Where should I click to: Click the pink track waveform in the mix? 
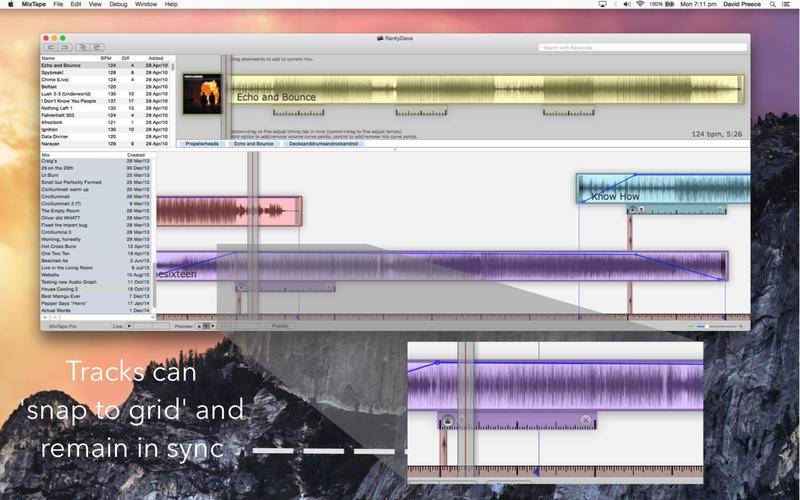pyautogui.click(x=229, y=211)
